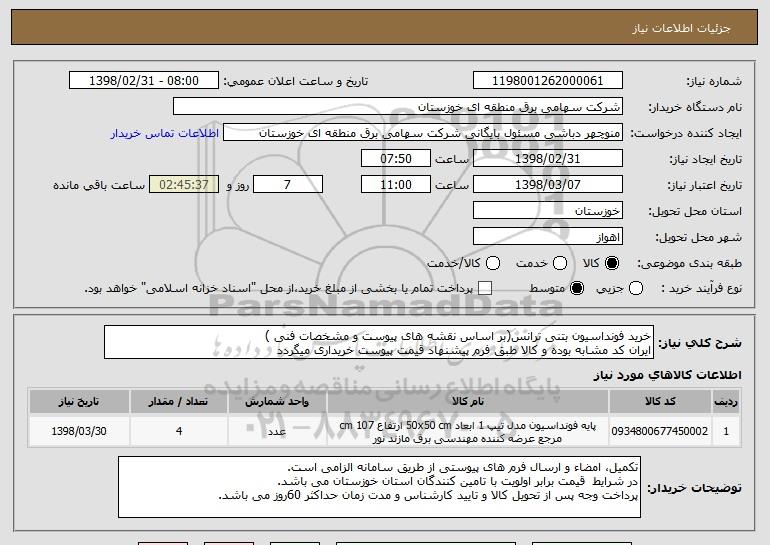Click the request creator name field
This screenshot has height=545, width=770.
[x=422, y=133]
